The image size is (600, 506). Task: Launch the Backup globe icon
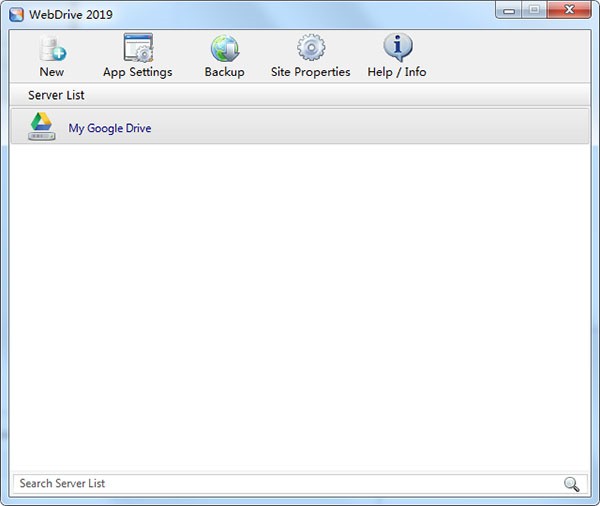225,49
